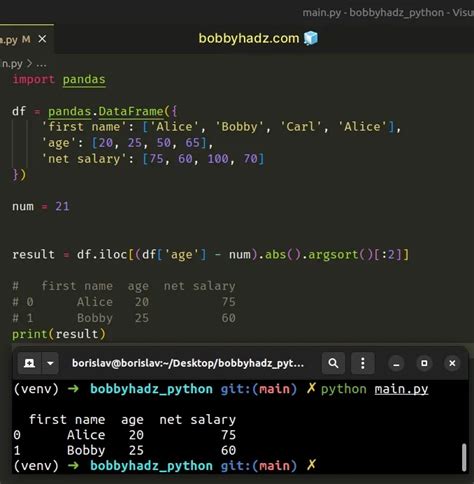
Task: Click 'git:(main)' in the last prompt line
Action: tap(259, 466)
